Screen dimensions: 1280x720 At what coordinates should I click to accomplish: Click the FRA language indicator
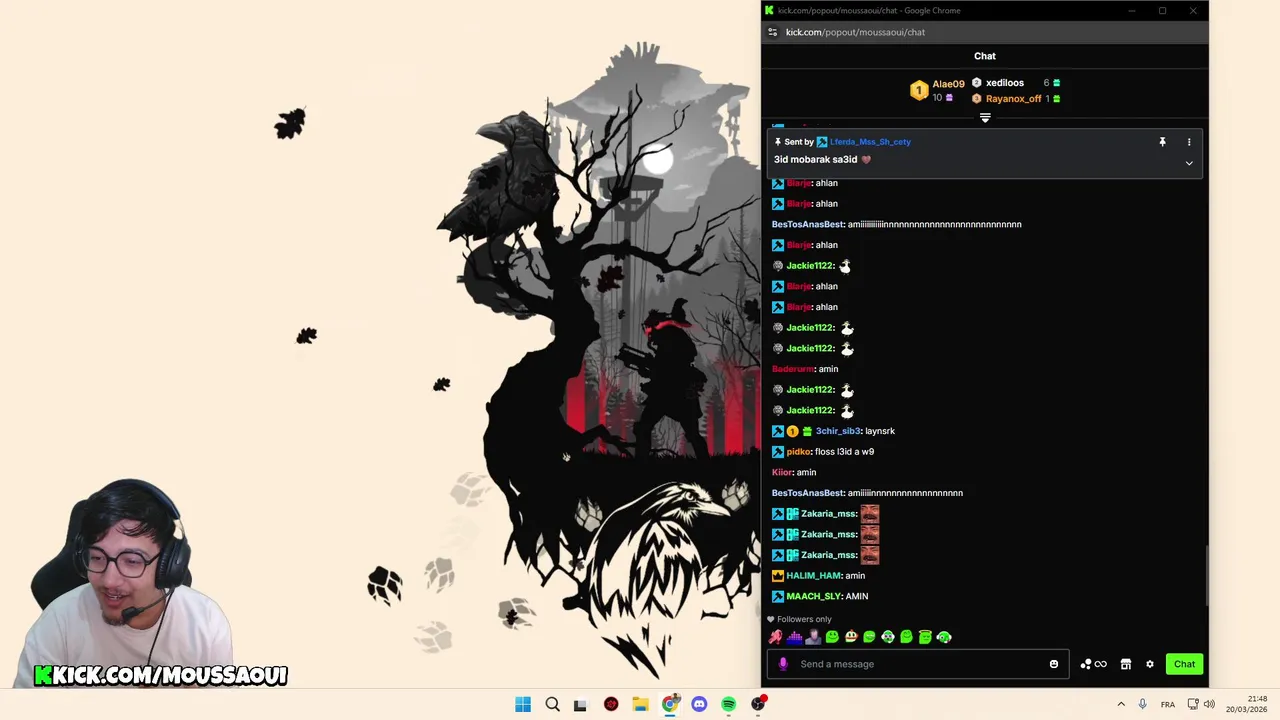[x=1167, y=705]
